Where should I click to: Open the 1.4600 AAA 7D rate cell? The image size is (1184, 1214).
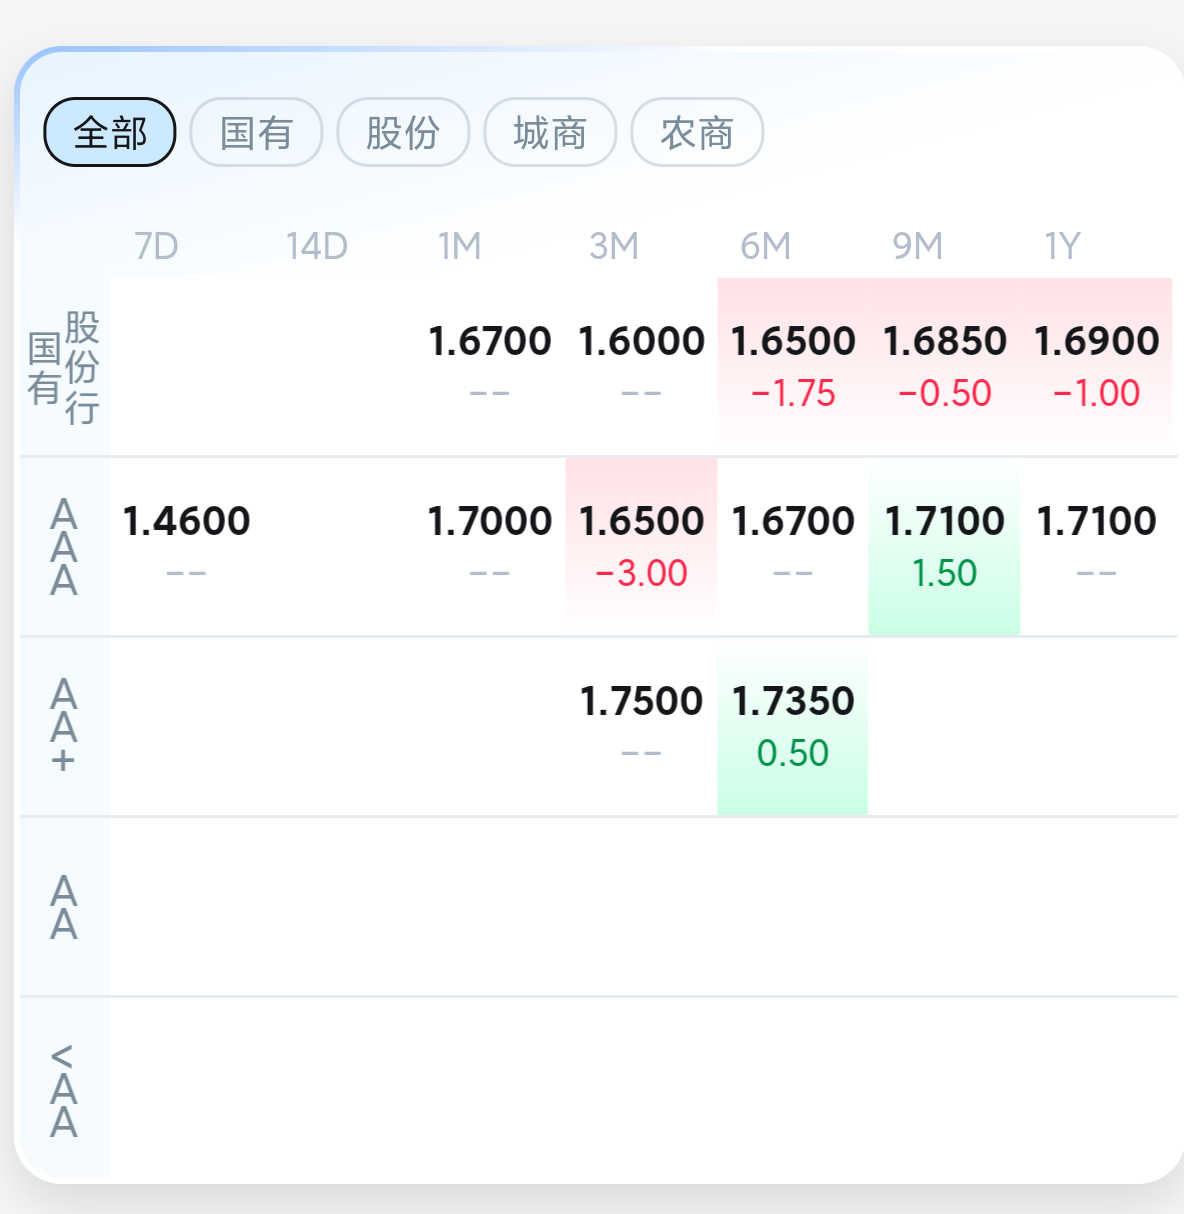186,545
